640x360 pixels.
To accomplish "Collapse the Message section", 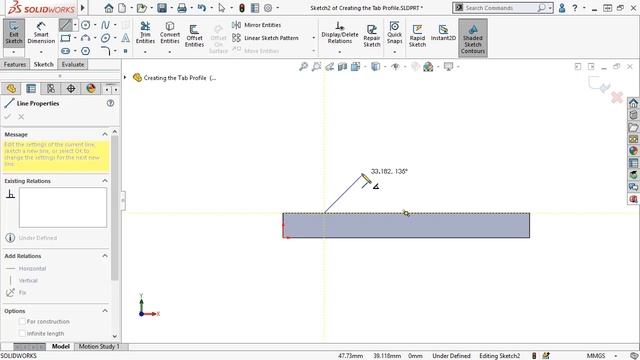I will point(105,134).
